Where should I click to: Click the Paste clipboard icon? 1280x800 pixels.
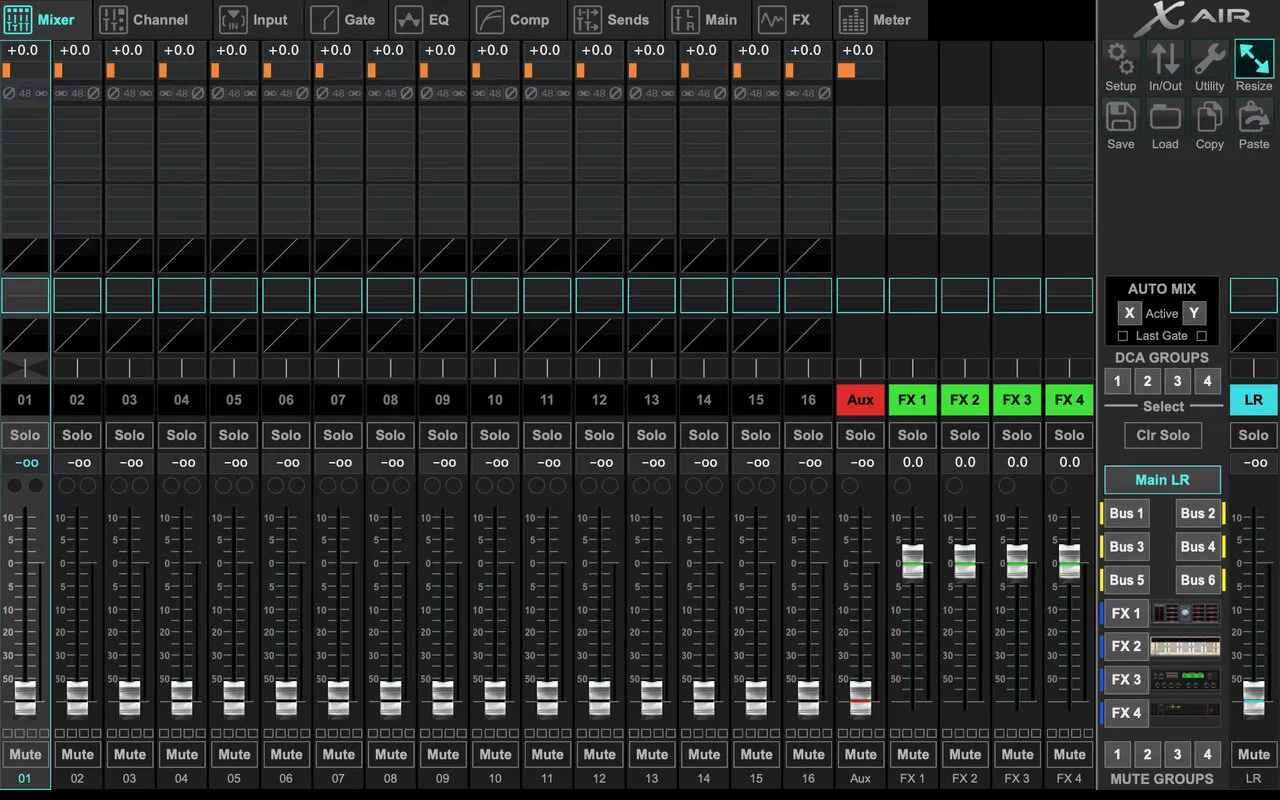coord(1253,116)
